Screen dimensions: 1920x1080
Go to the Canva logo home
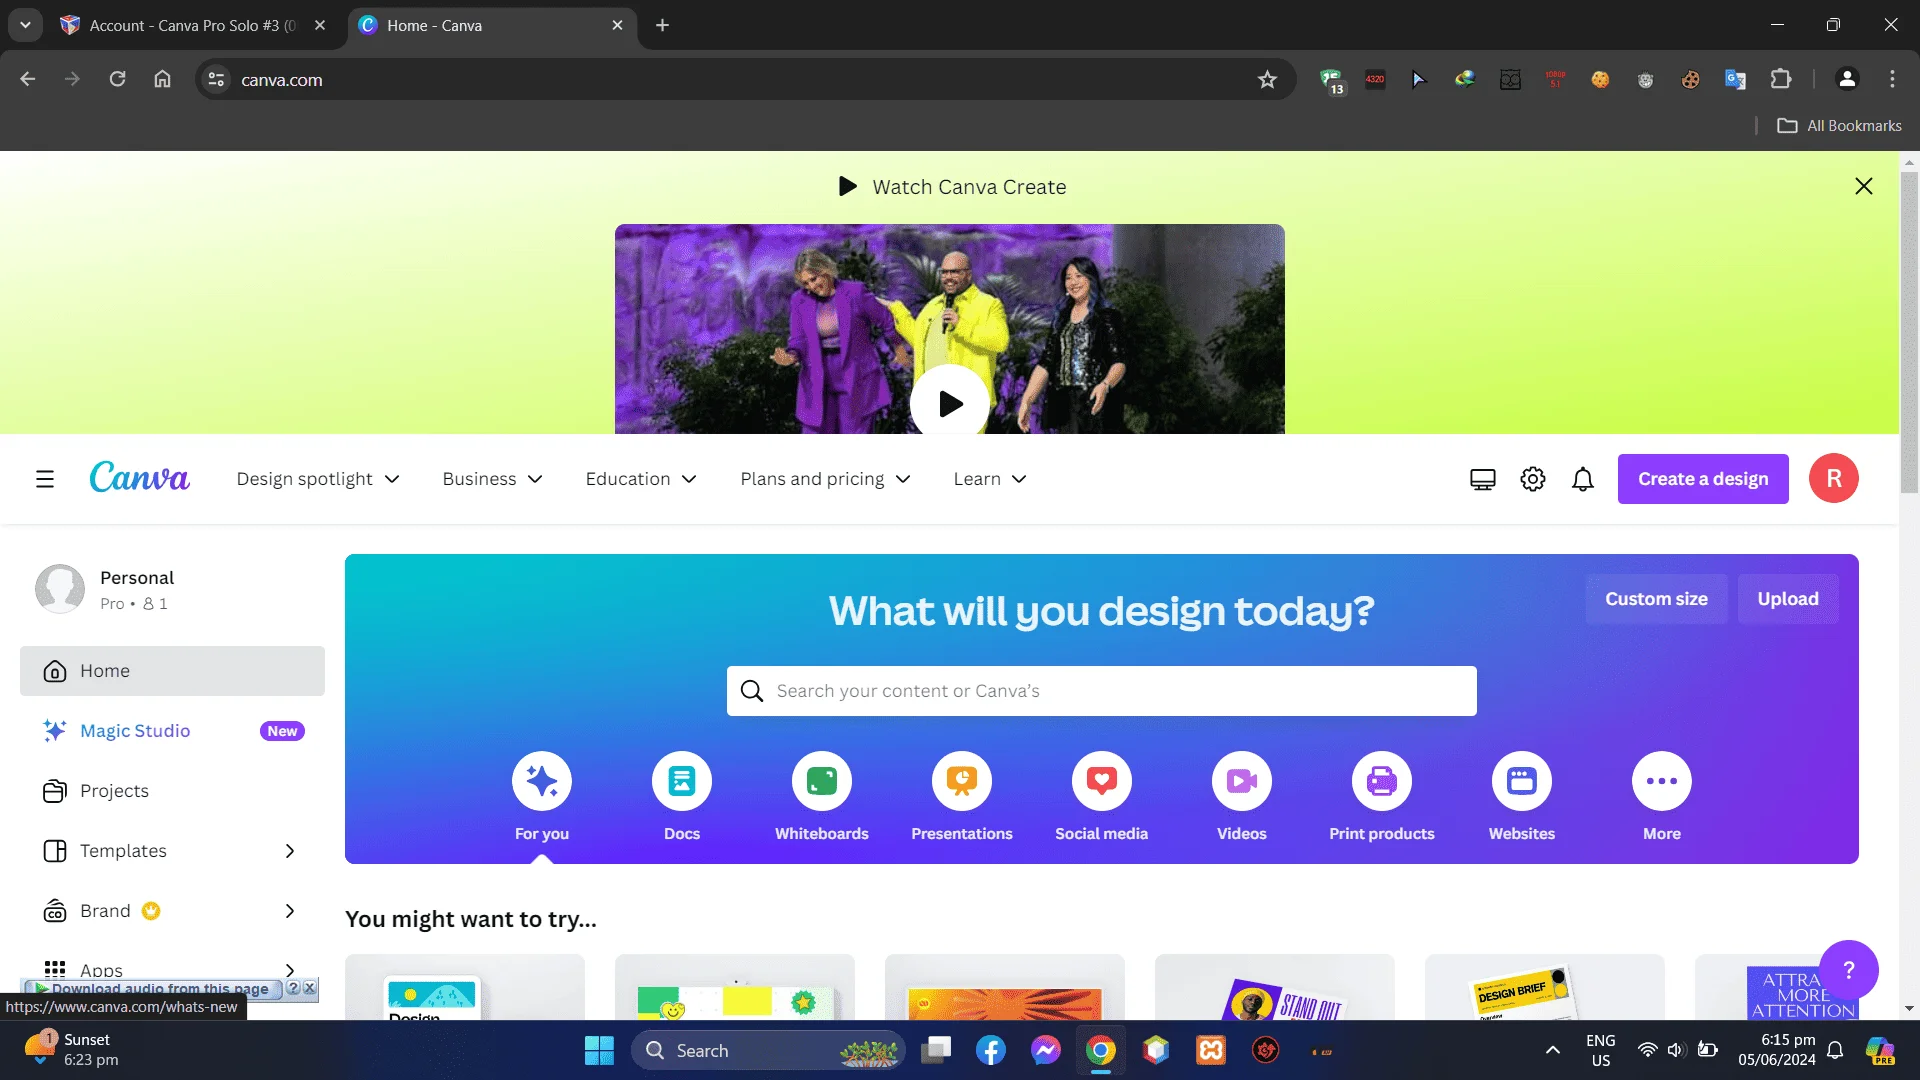click(140, 478)
